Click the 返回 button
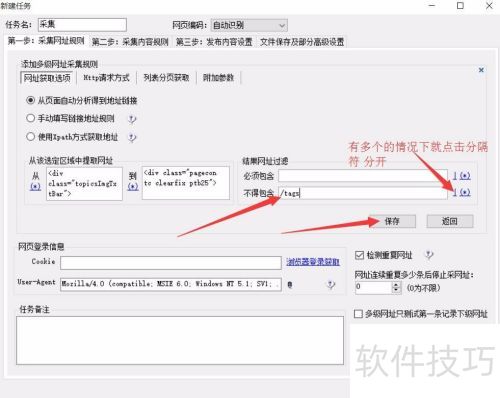Screen dimensions: 500x398 coord(450,221)
